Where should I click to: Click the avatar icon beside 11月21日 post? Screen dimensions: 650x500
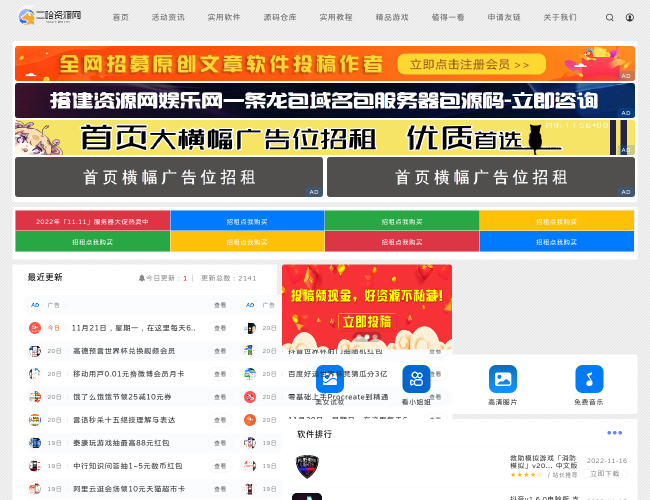coord(35,328)
